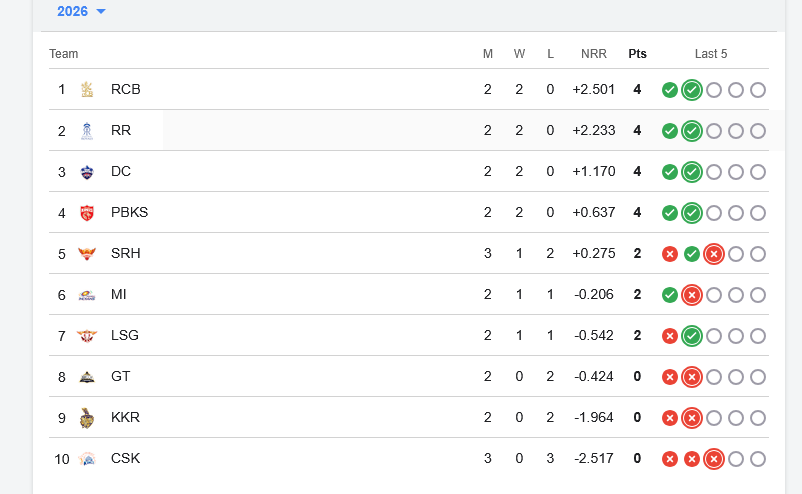Click the SRH team logo icon
This screenshot has height=494, width=802.
click(88, 253)
